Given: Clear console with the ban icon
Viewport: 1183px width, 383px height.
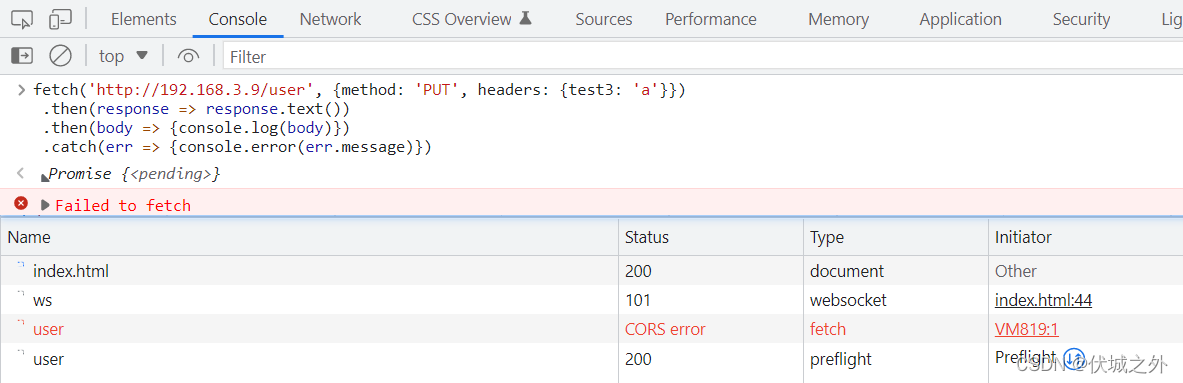Looking at the screenshot, I should [x=60, y=55].
